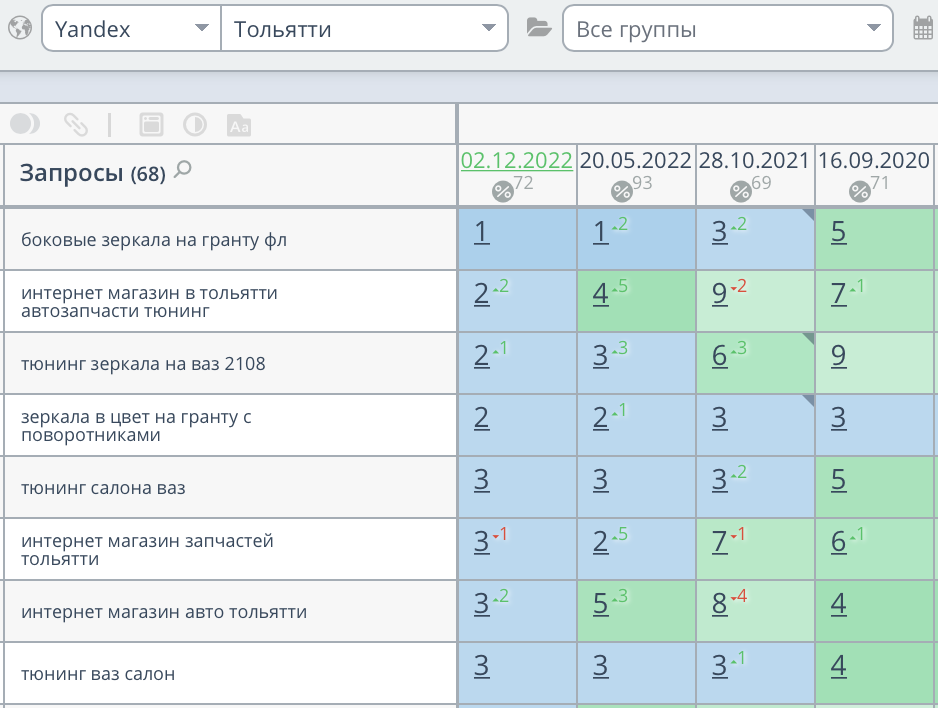Image resolution: width=938 pixels, height=708 pixels.
Task: Open position 9 for автозапчасти тюнинг on 28.10.2021
Action: coord(720,294)
